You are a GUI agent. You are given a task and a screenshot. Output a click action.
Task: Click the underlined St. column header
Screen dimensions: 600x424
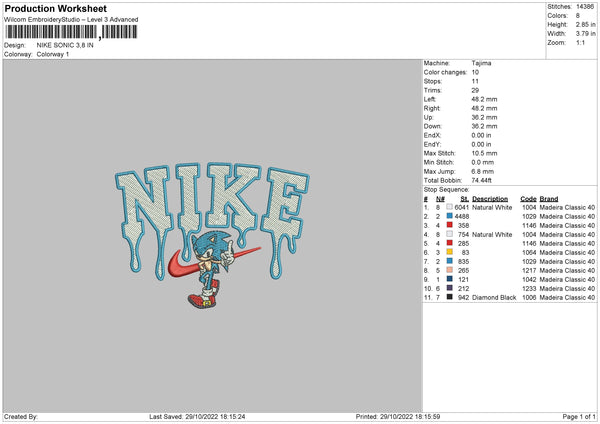[x=464, y=199]
